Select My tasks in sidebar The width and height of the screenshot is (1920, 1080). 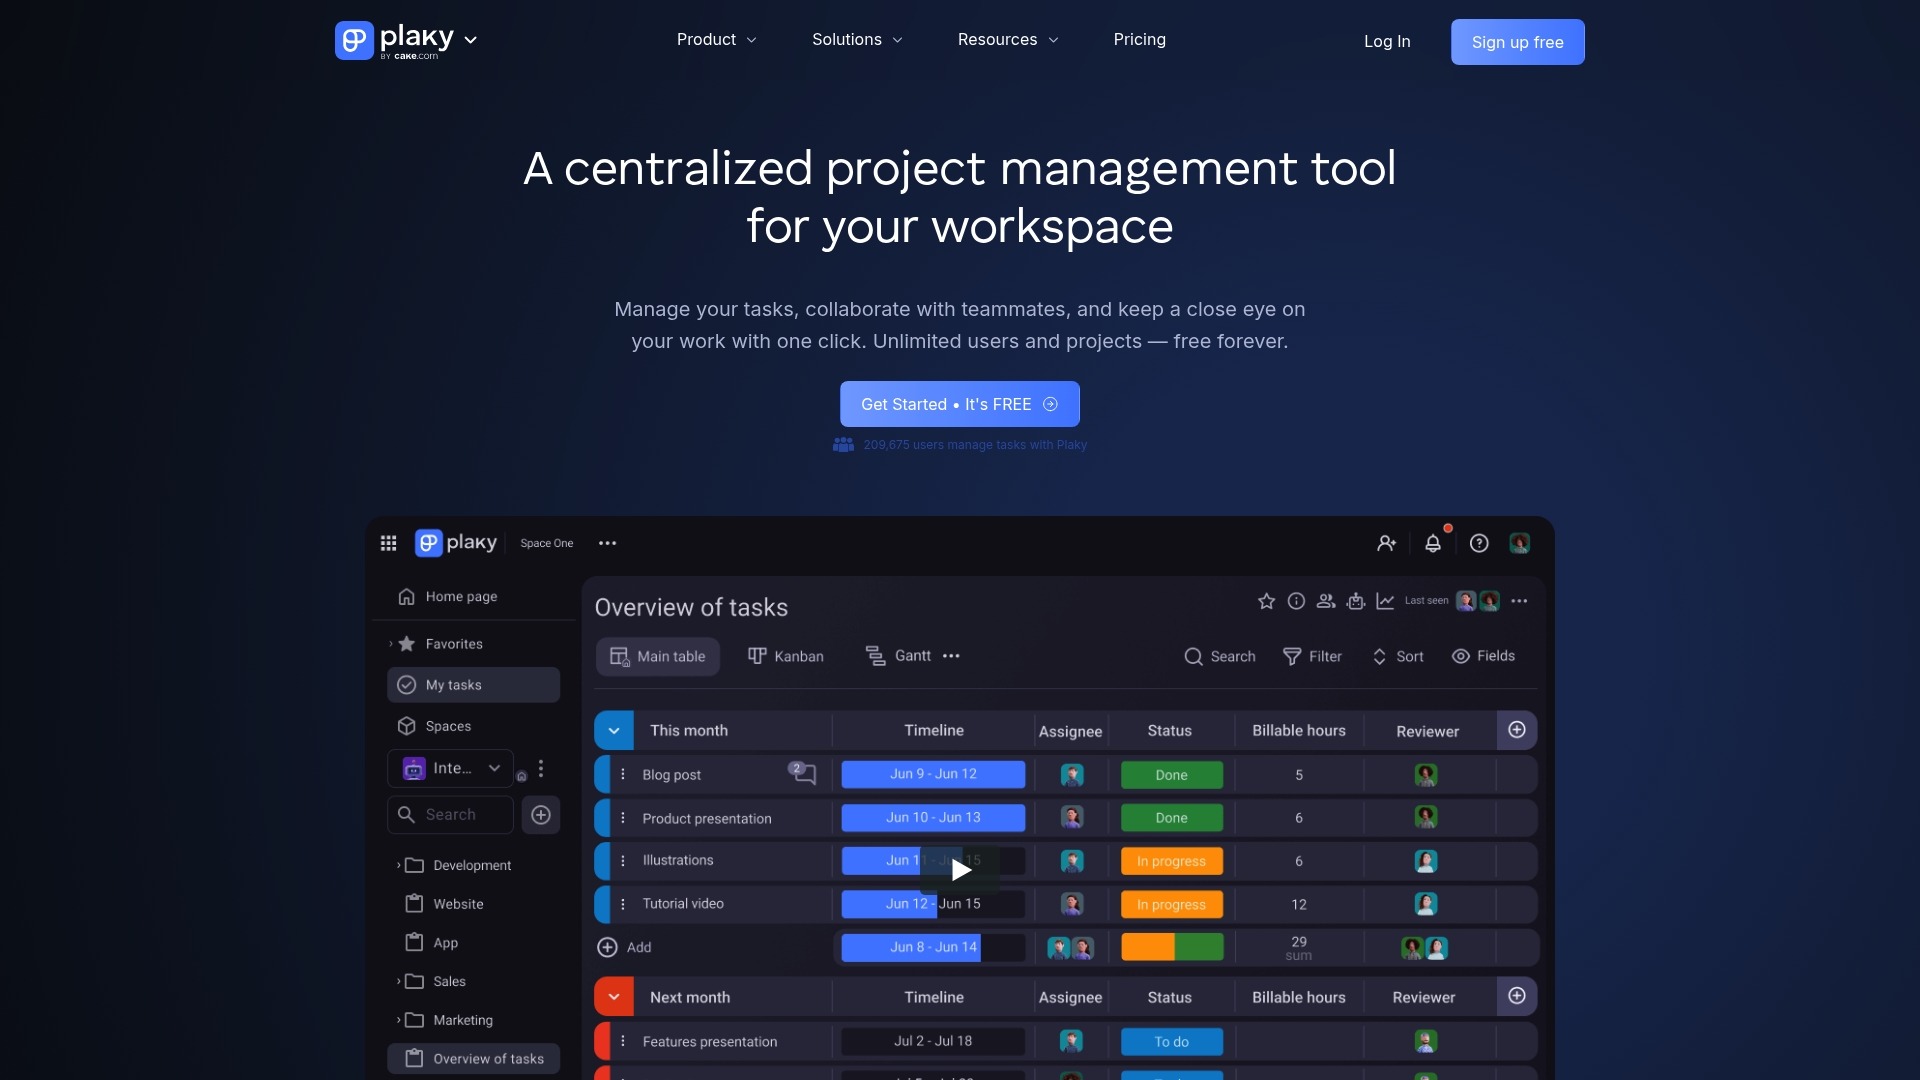pyautogui.click(x=473, y=685)
